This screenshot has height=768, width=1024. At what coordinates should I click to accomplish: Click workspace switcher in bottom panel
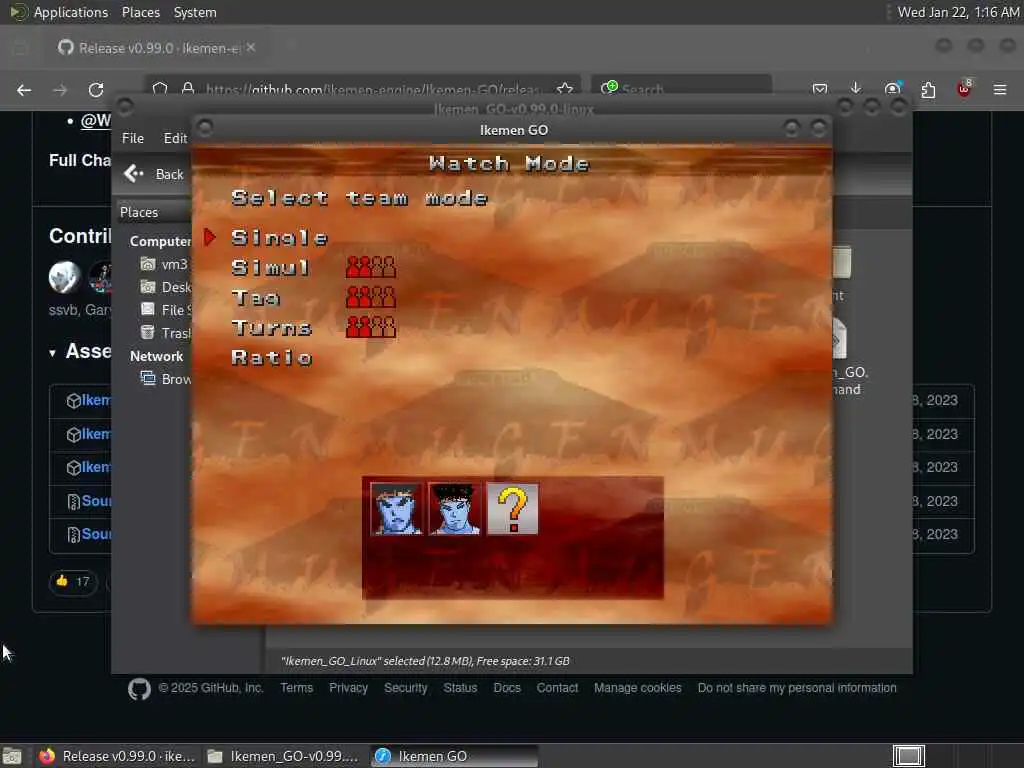908,756
